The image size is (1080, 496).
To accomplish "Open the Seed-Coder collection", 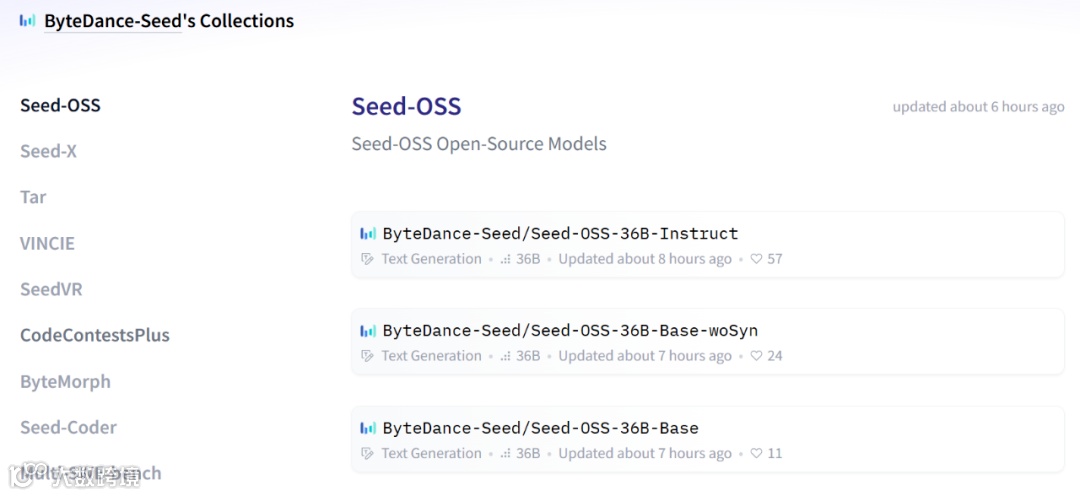I will (x=68, y=427).
